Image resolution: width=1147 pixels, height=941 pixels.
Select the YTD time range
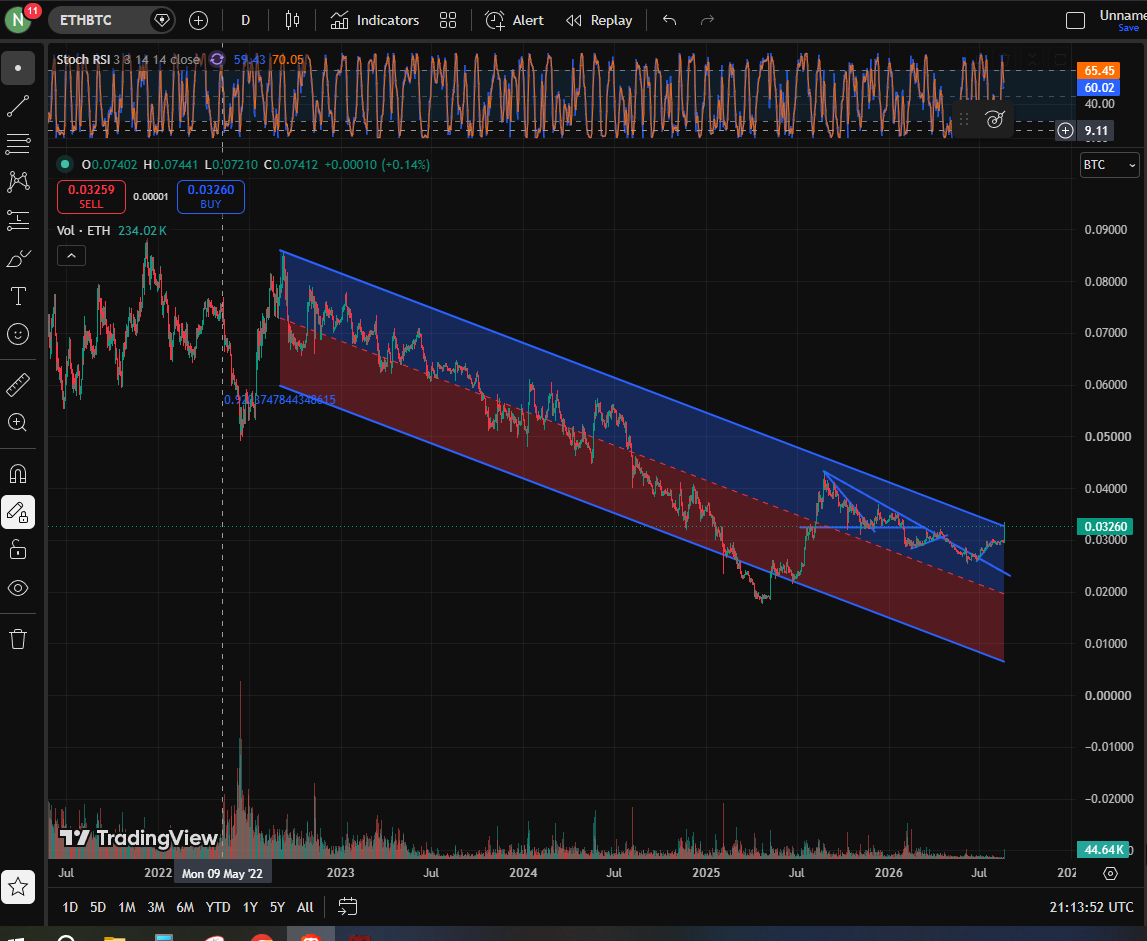218,907
